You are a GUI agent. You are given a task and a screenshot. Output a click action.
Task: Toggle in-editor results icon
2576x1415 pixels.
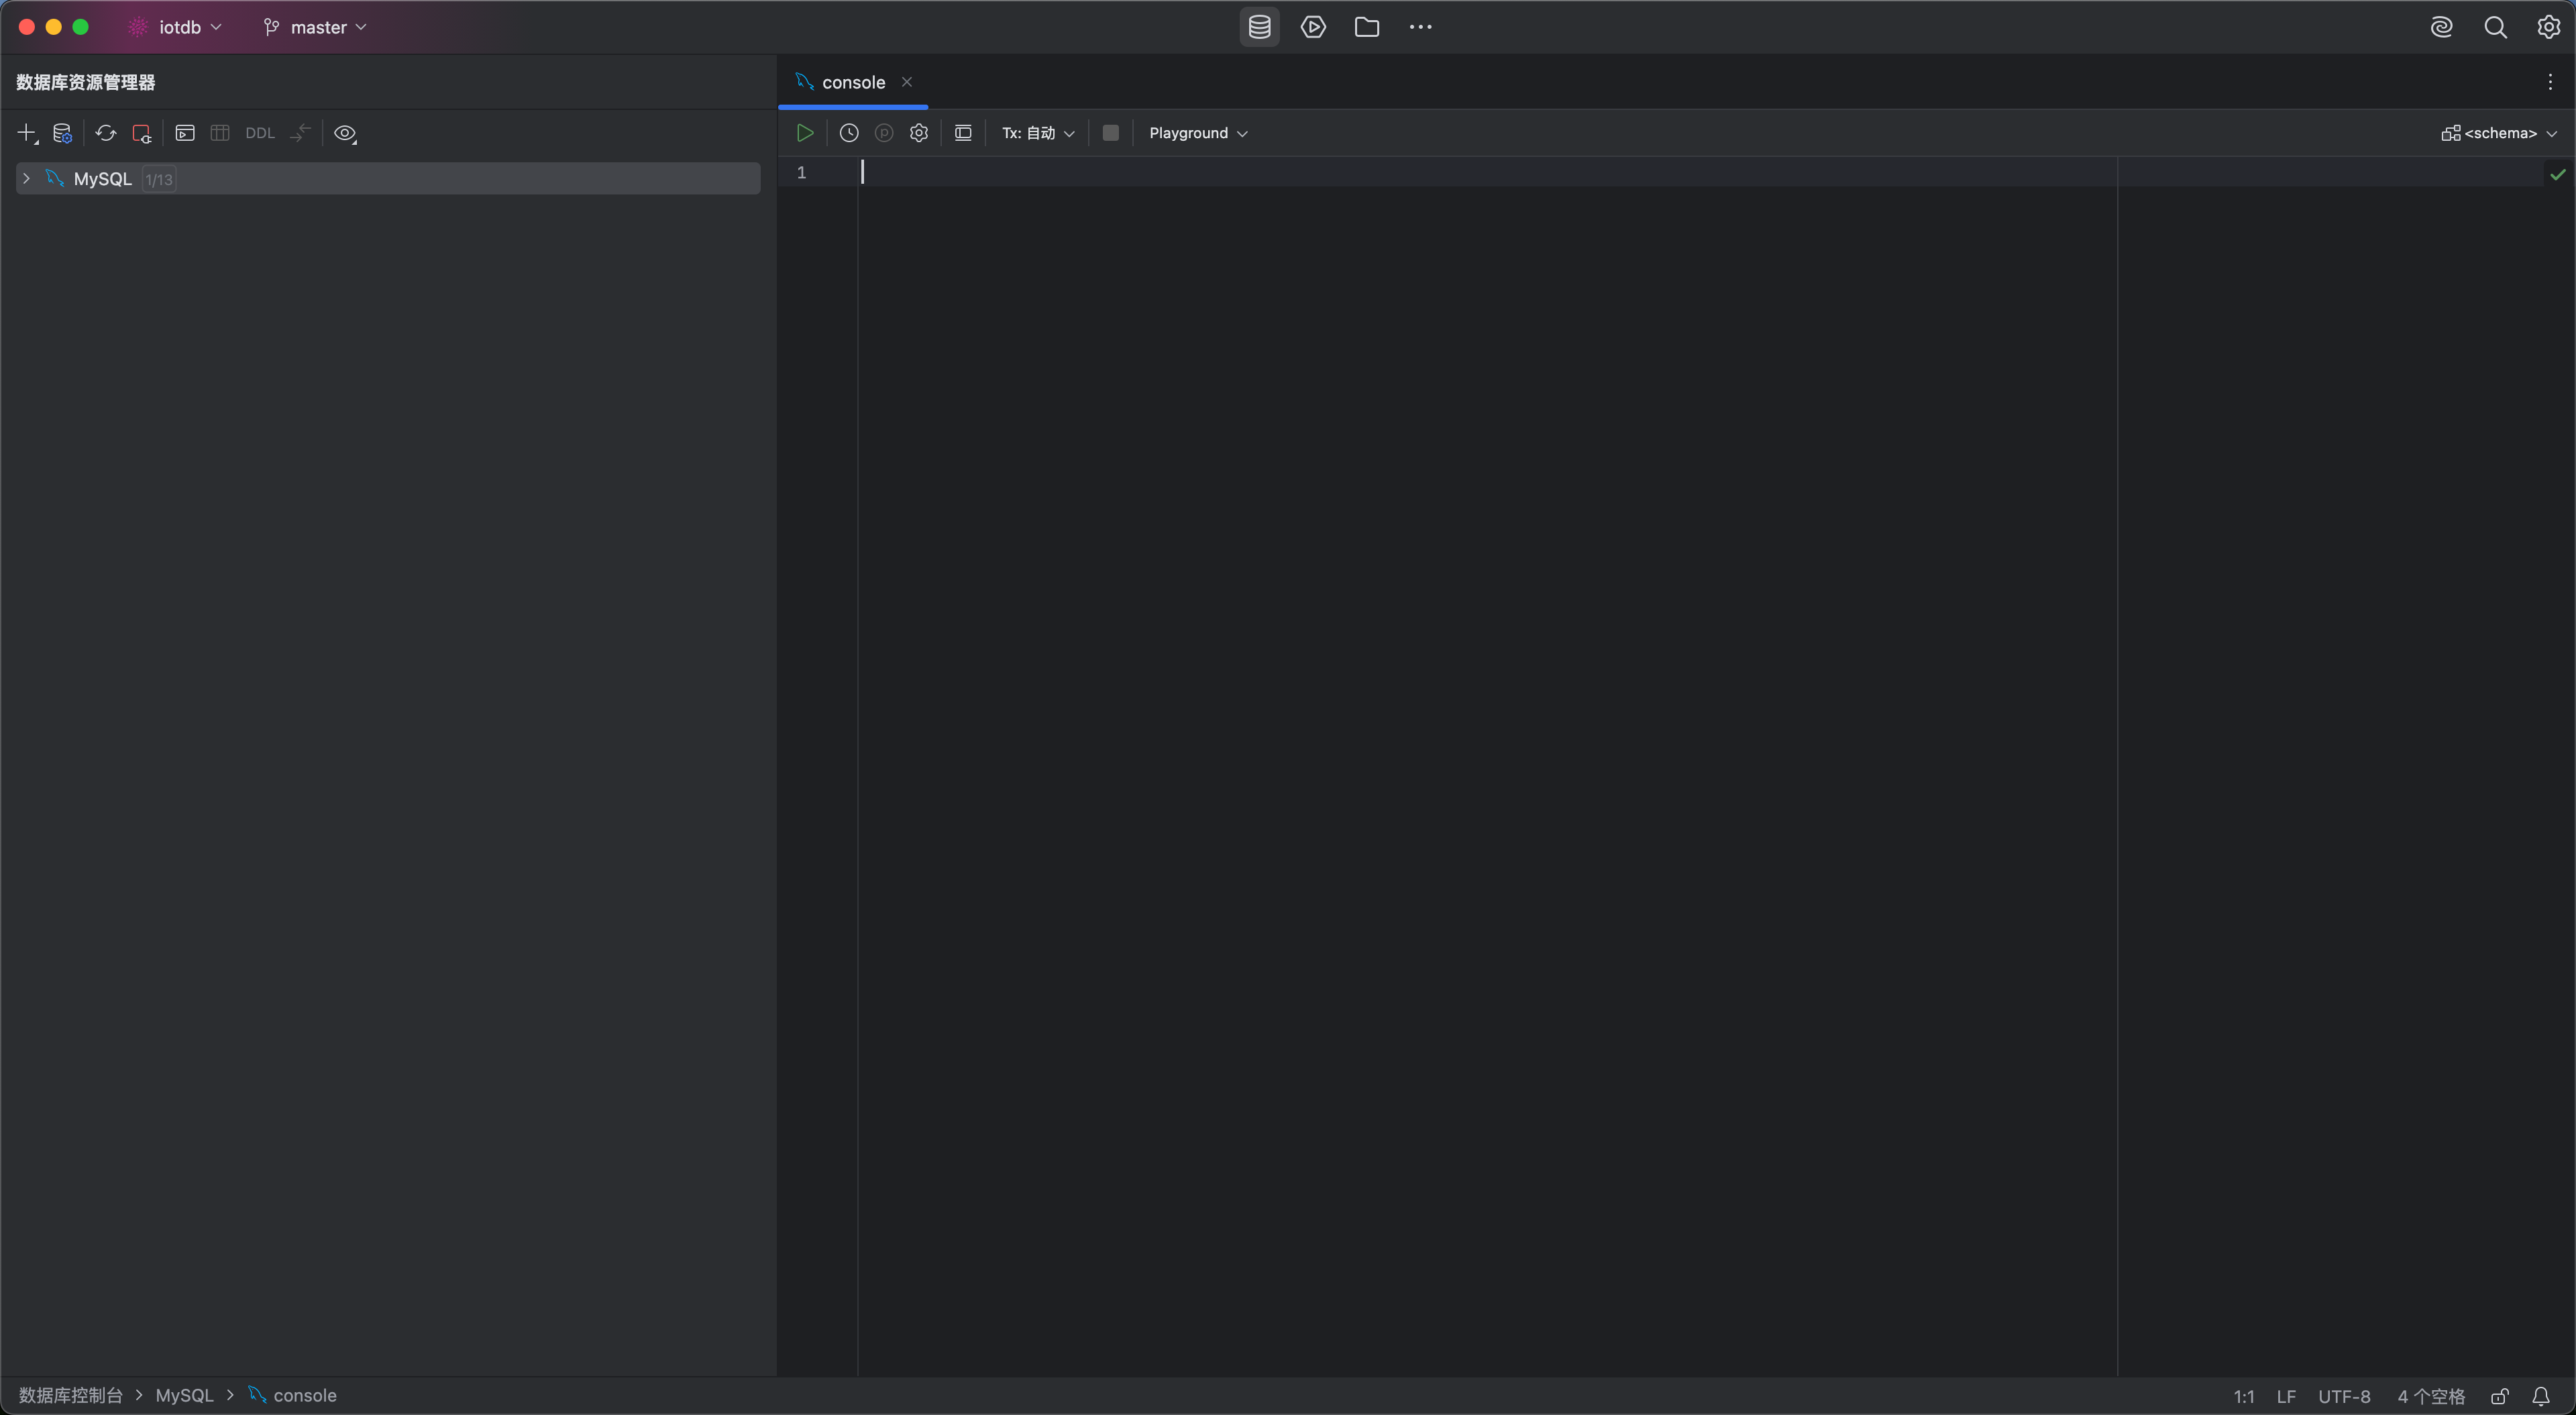click(x=963, y=133)
